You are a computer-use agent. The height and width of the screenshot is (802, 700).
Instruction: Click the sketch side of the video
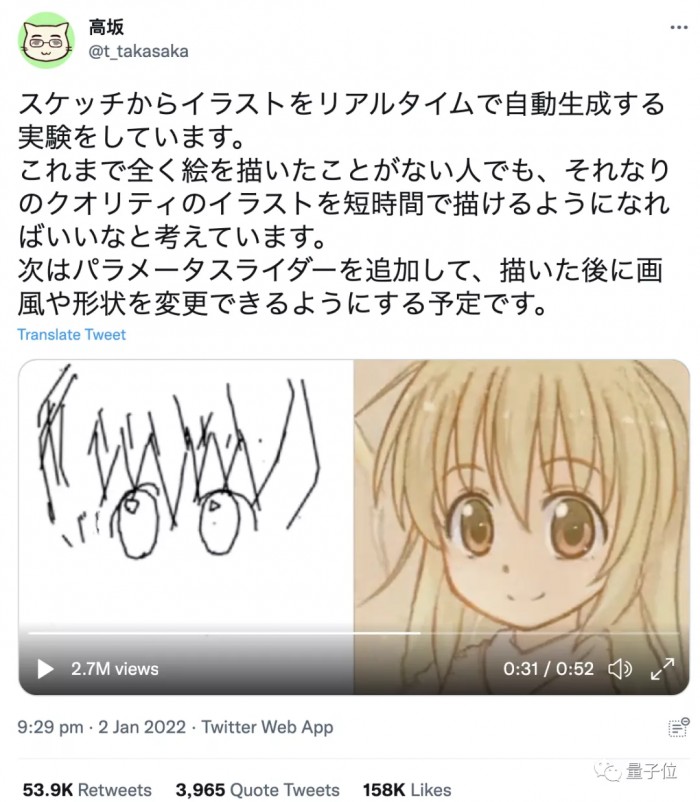click(186, 491)
